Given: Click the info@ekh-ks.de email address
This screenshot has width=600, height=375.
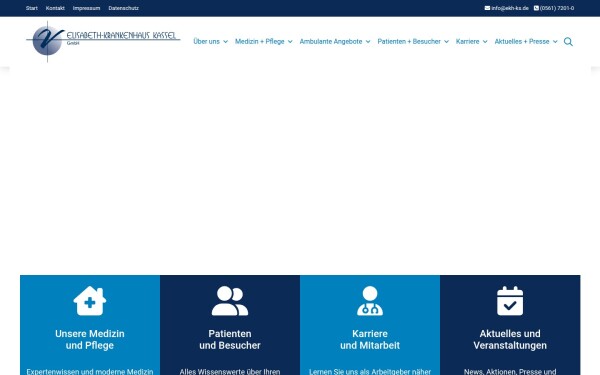Looking at the screenshot, I should tap(510, 8).
